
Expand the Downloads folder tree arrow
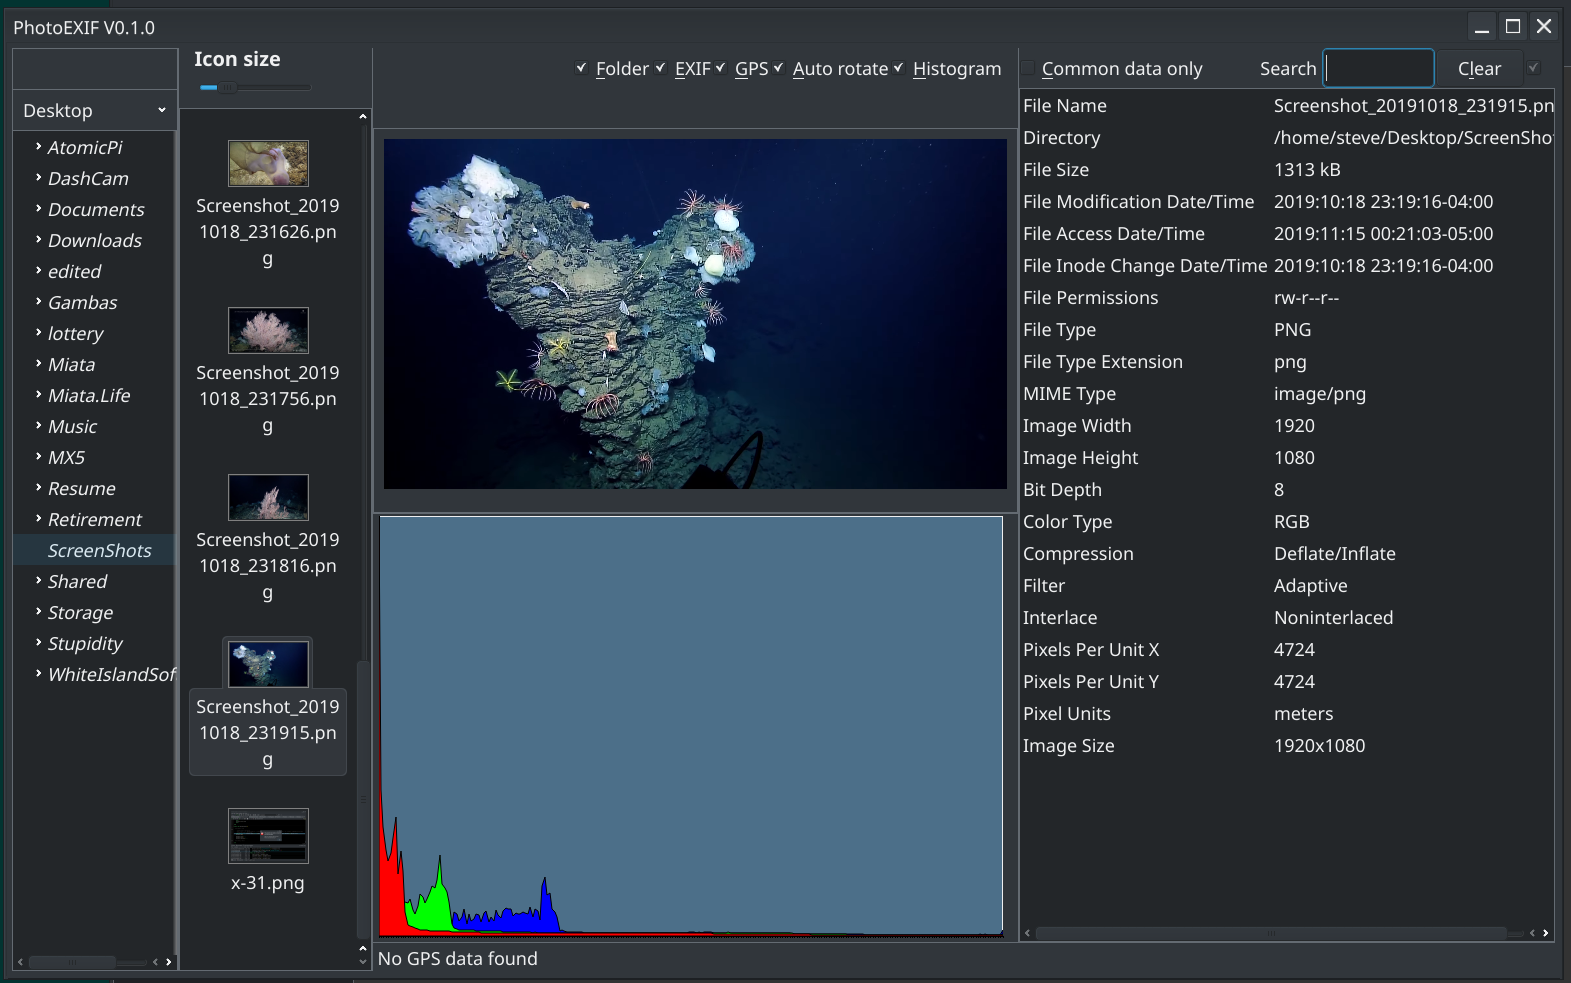click(x=38, y=240)
